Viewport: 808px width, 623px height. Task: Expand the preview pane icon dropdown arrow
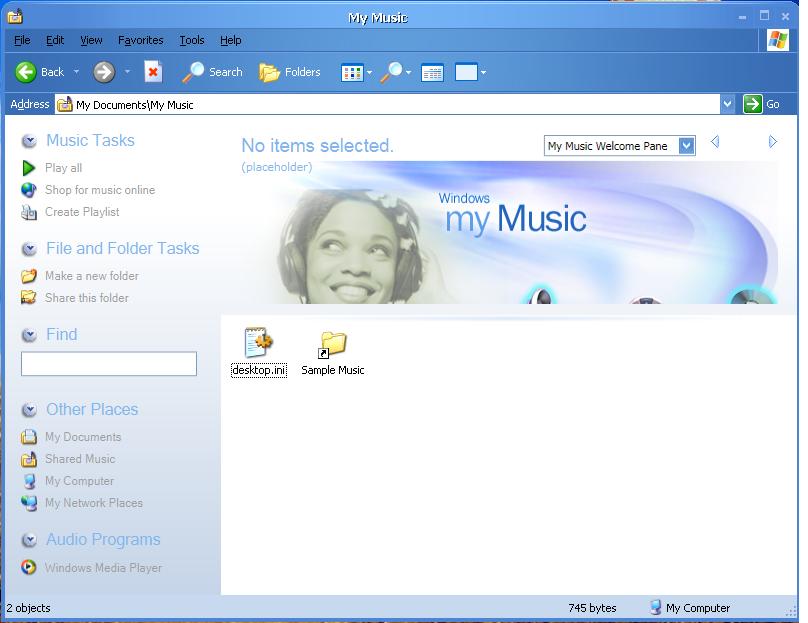coord(483,73)
